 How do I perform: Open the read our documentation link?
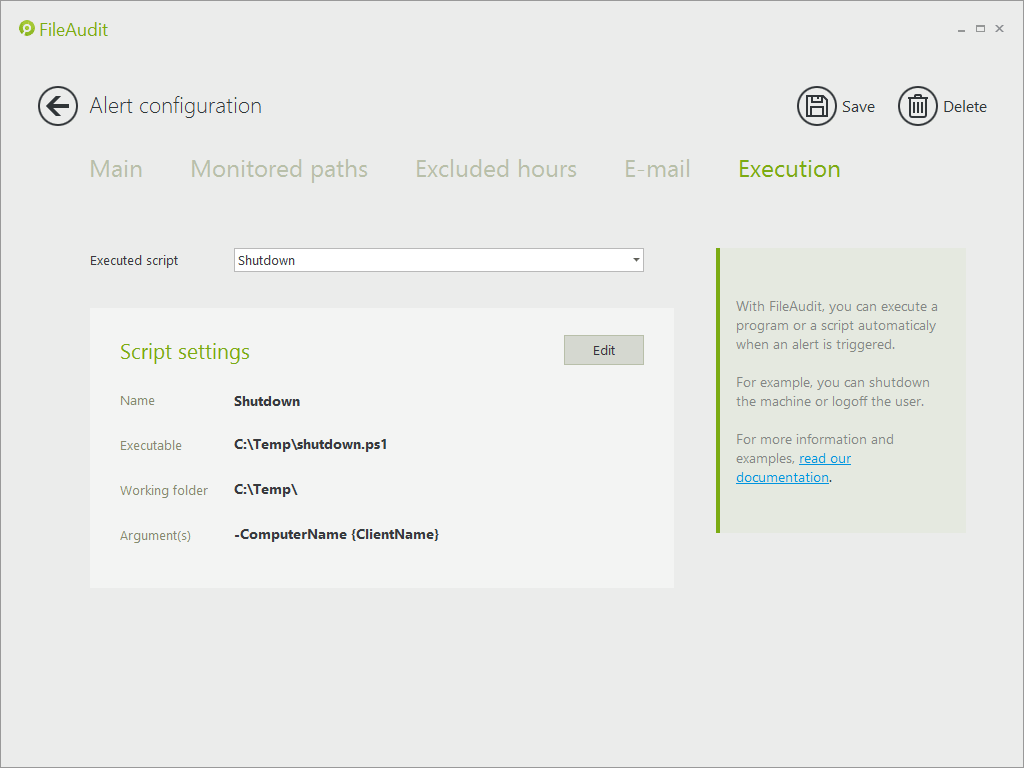[824, 459]
